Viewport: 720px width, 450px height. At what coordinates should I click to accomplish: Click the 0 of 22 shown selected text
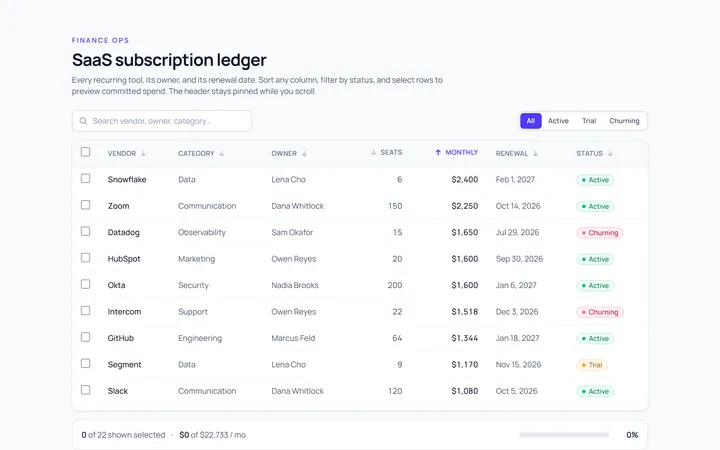click(123, 435)
